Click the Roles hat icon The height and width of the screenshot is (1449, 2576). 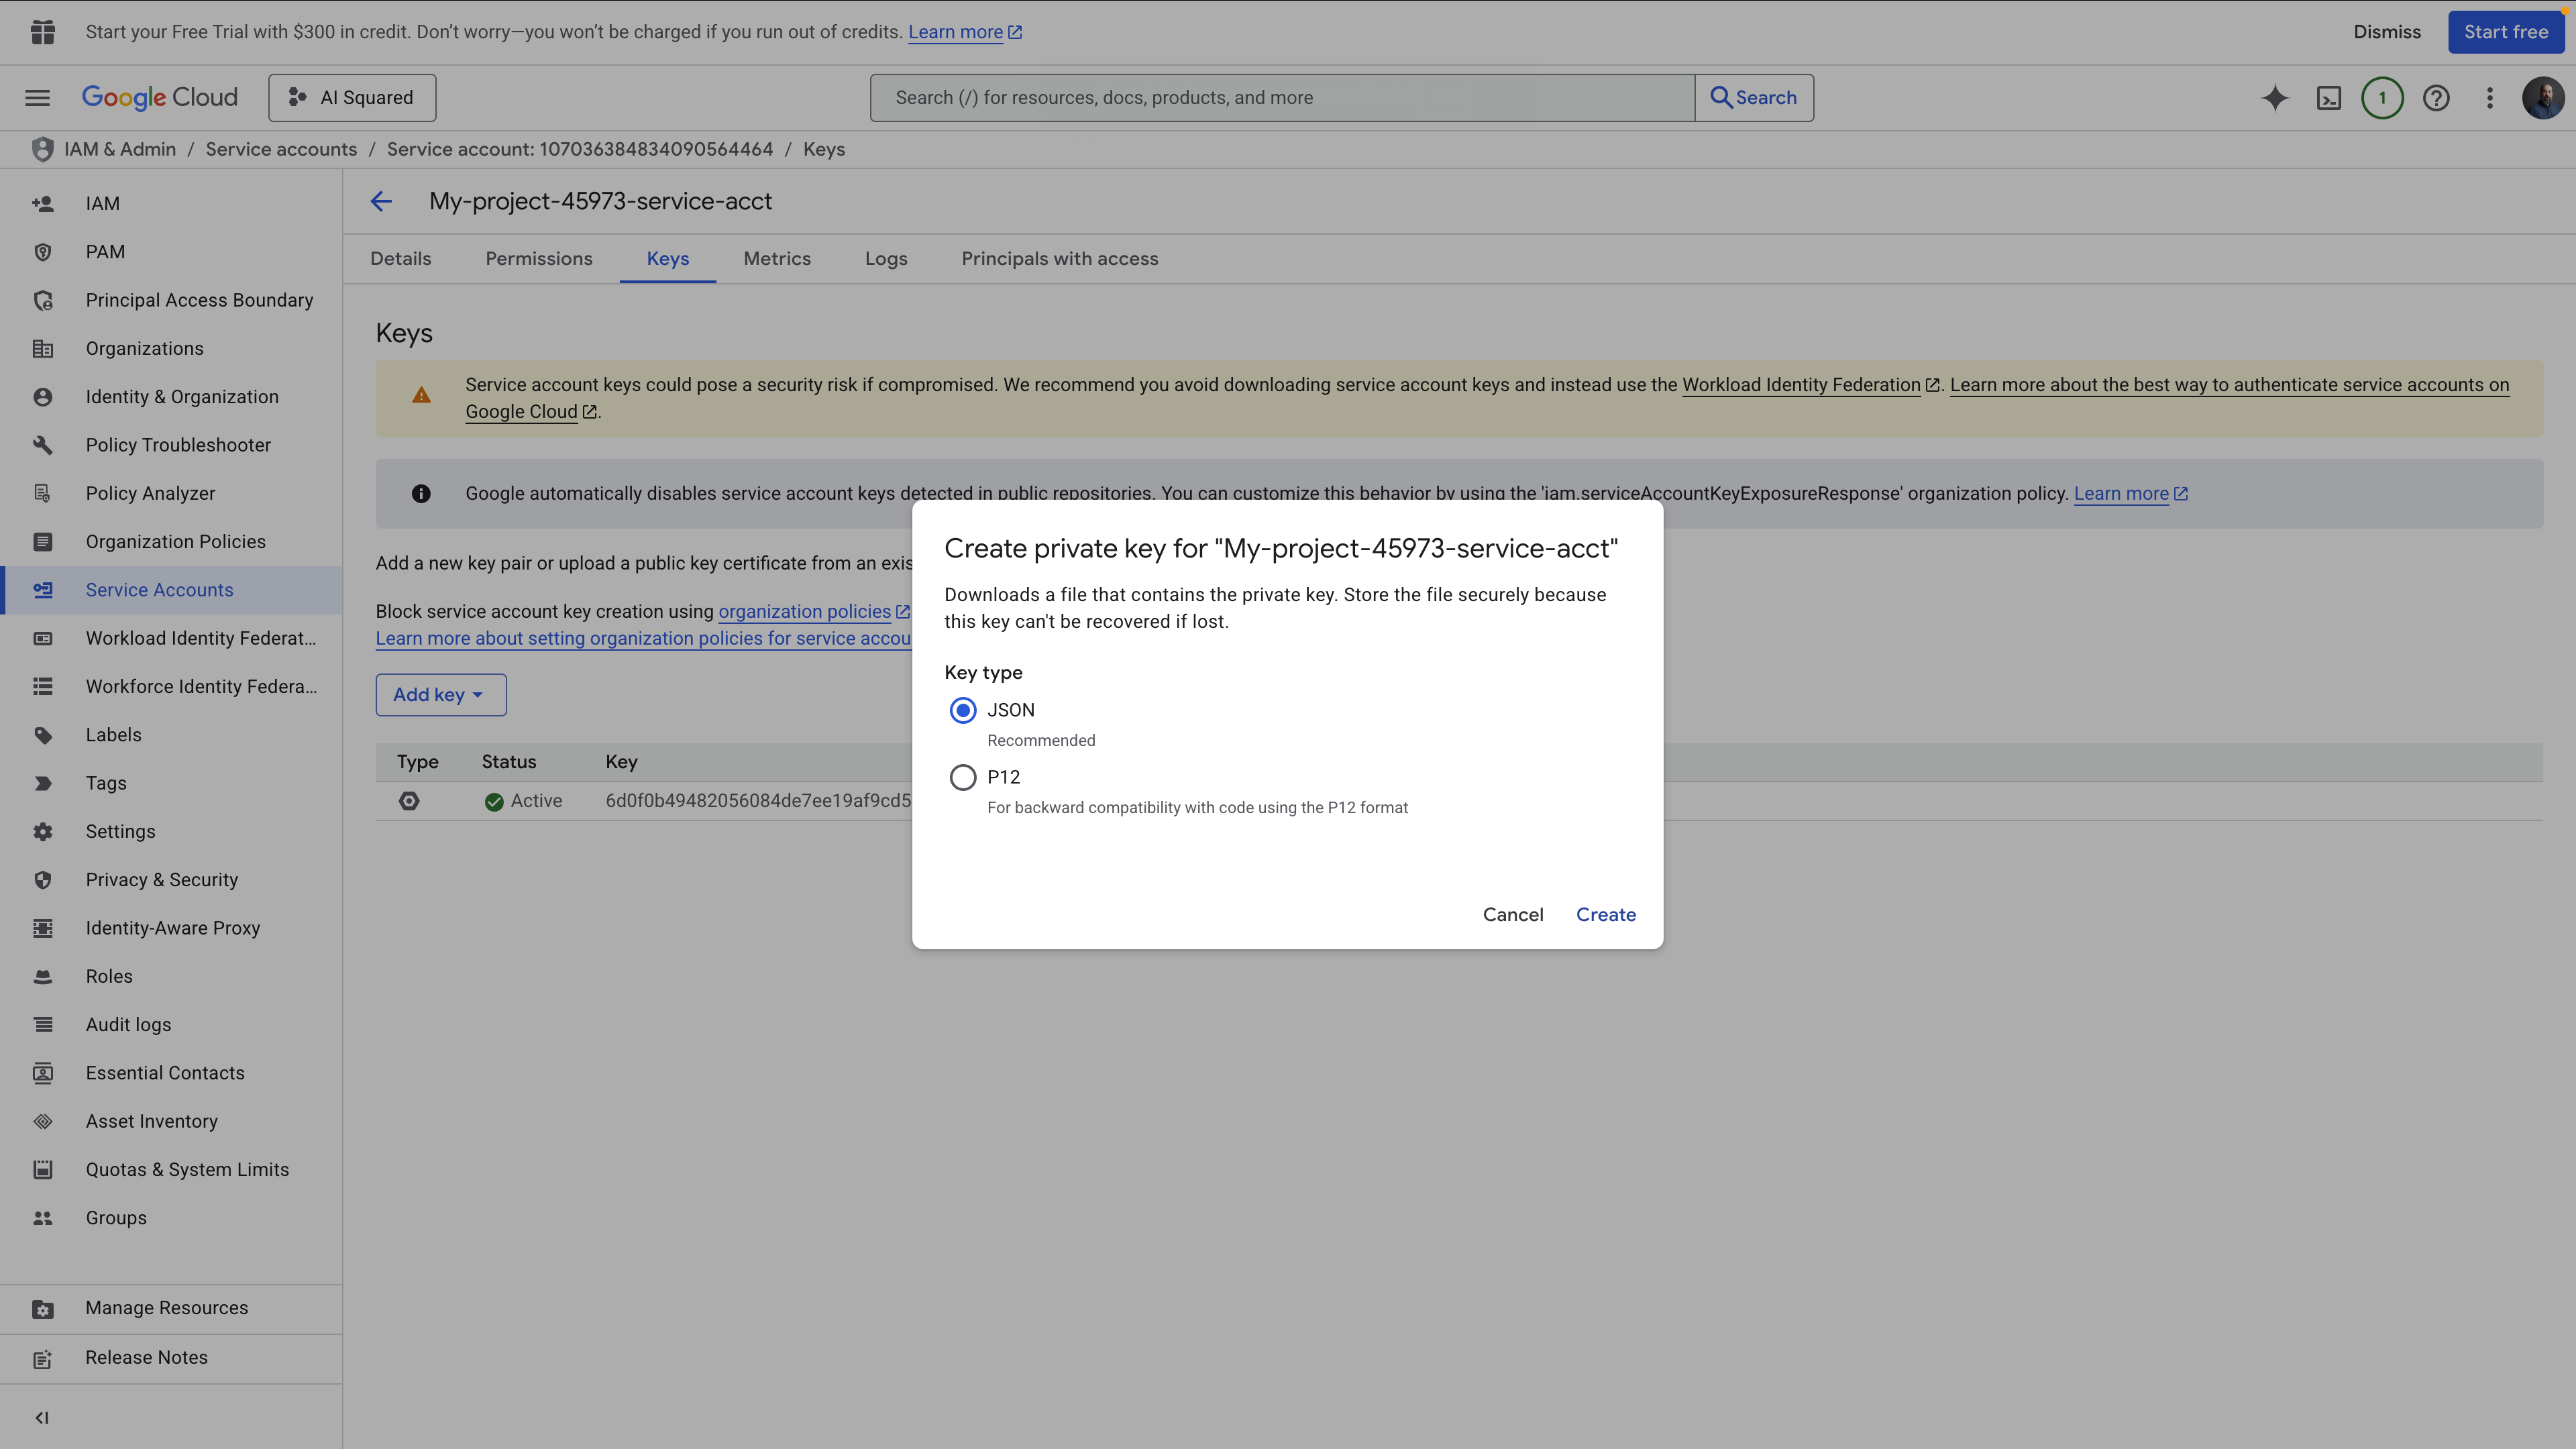click(43, 976)
